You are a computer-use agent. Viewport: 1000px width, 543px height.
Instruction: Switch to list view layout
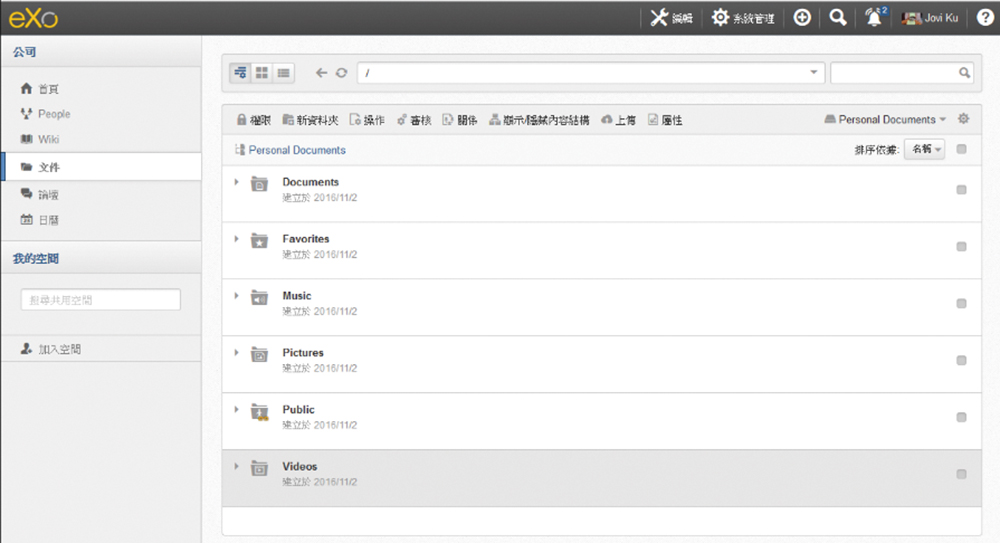point(284,73)
